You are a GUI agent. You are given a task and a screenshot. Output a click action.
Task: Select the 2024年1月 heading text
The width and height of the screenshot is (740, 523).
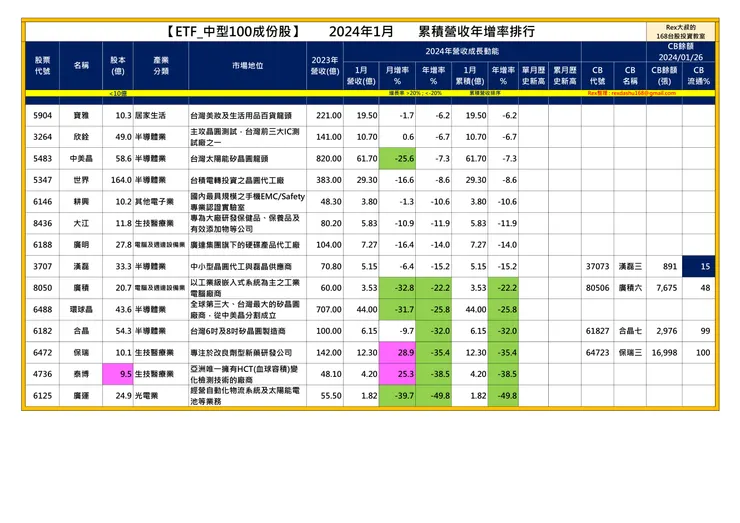[x=361, y=32]
